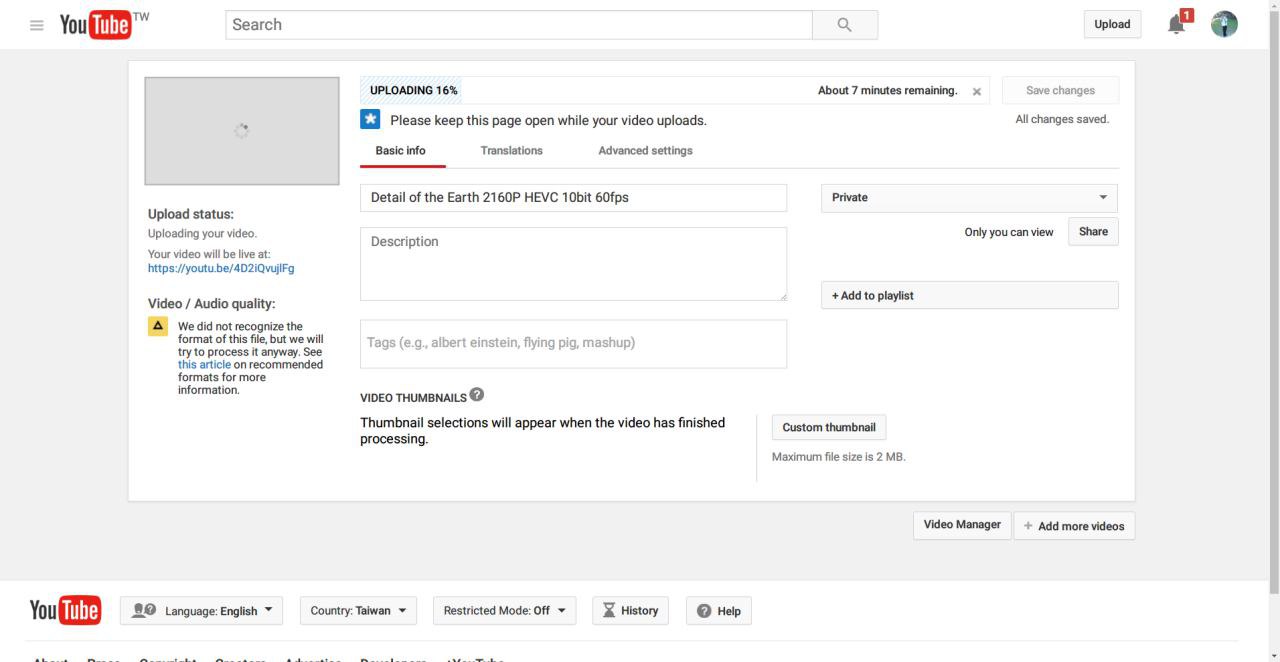
Task: Cancel the upload with X icon
Action: [x=977, y=91]
